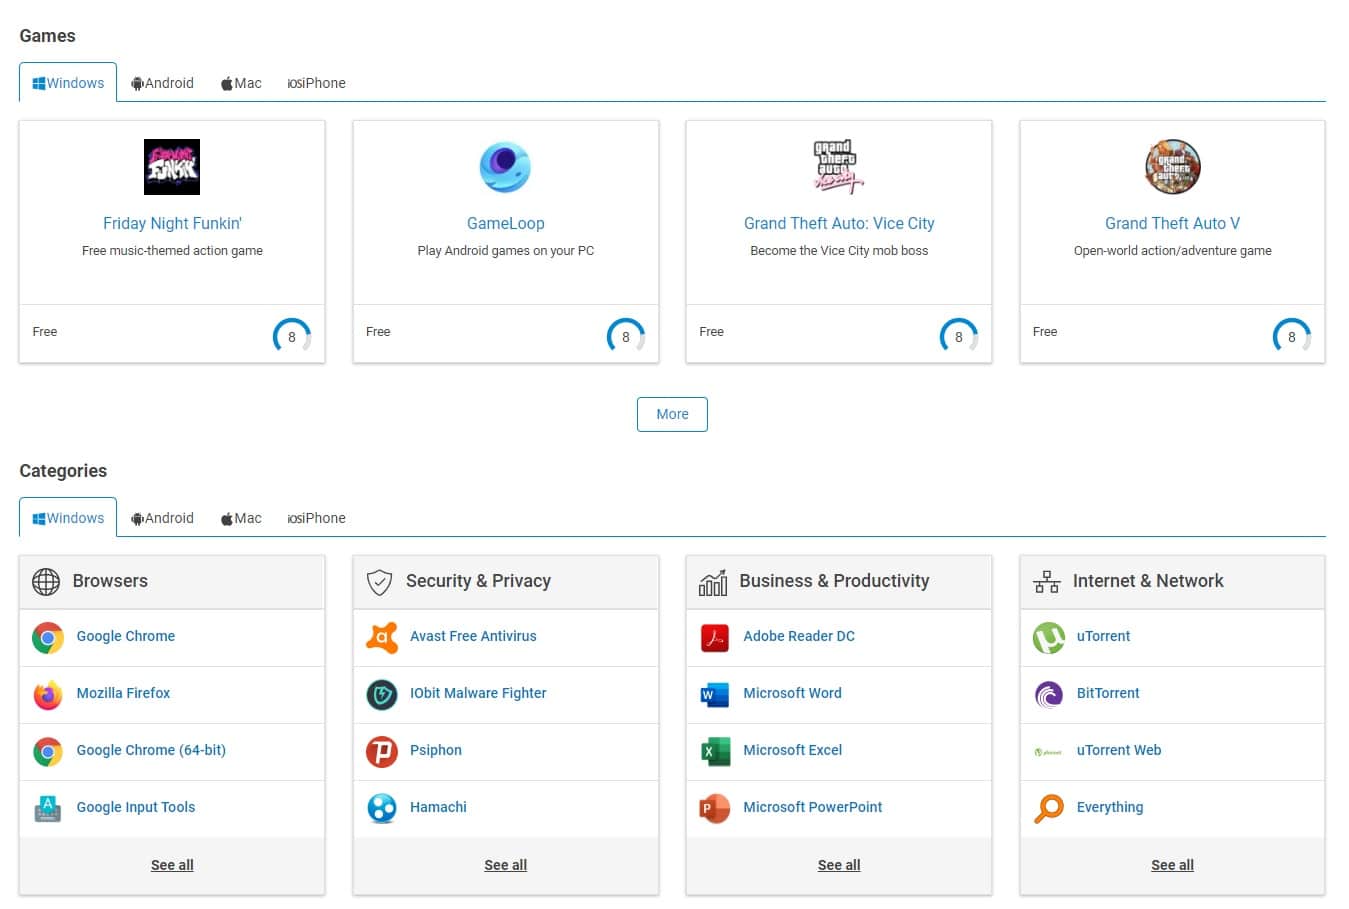This screenshot has width=1349, height=909.
Task: Click the Business & Productivity chart icon
Action: point(713,582)
